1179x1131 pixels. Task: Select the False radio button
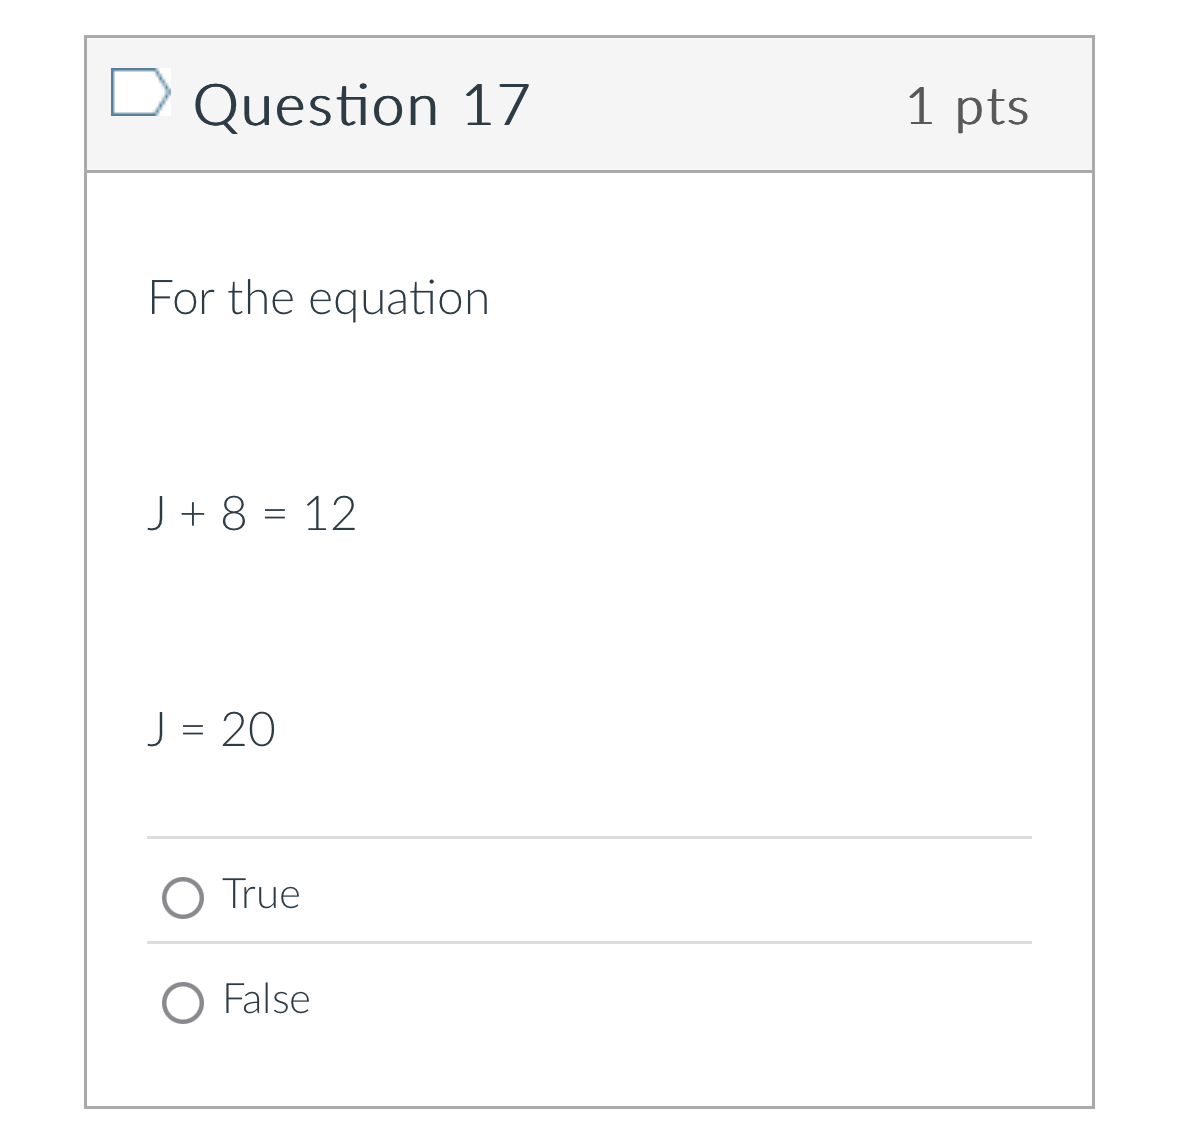[x=182, y=1001]
